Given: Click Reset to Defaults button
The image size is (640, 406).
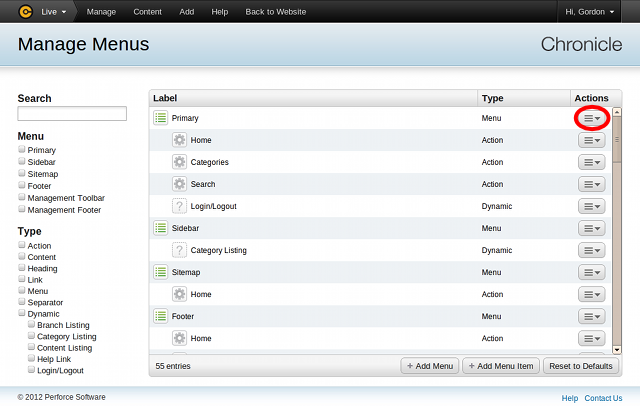Looking at the screenshot, I should pyautogui.click(x=574, y=366).
